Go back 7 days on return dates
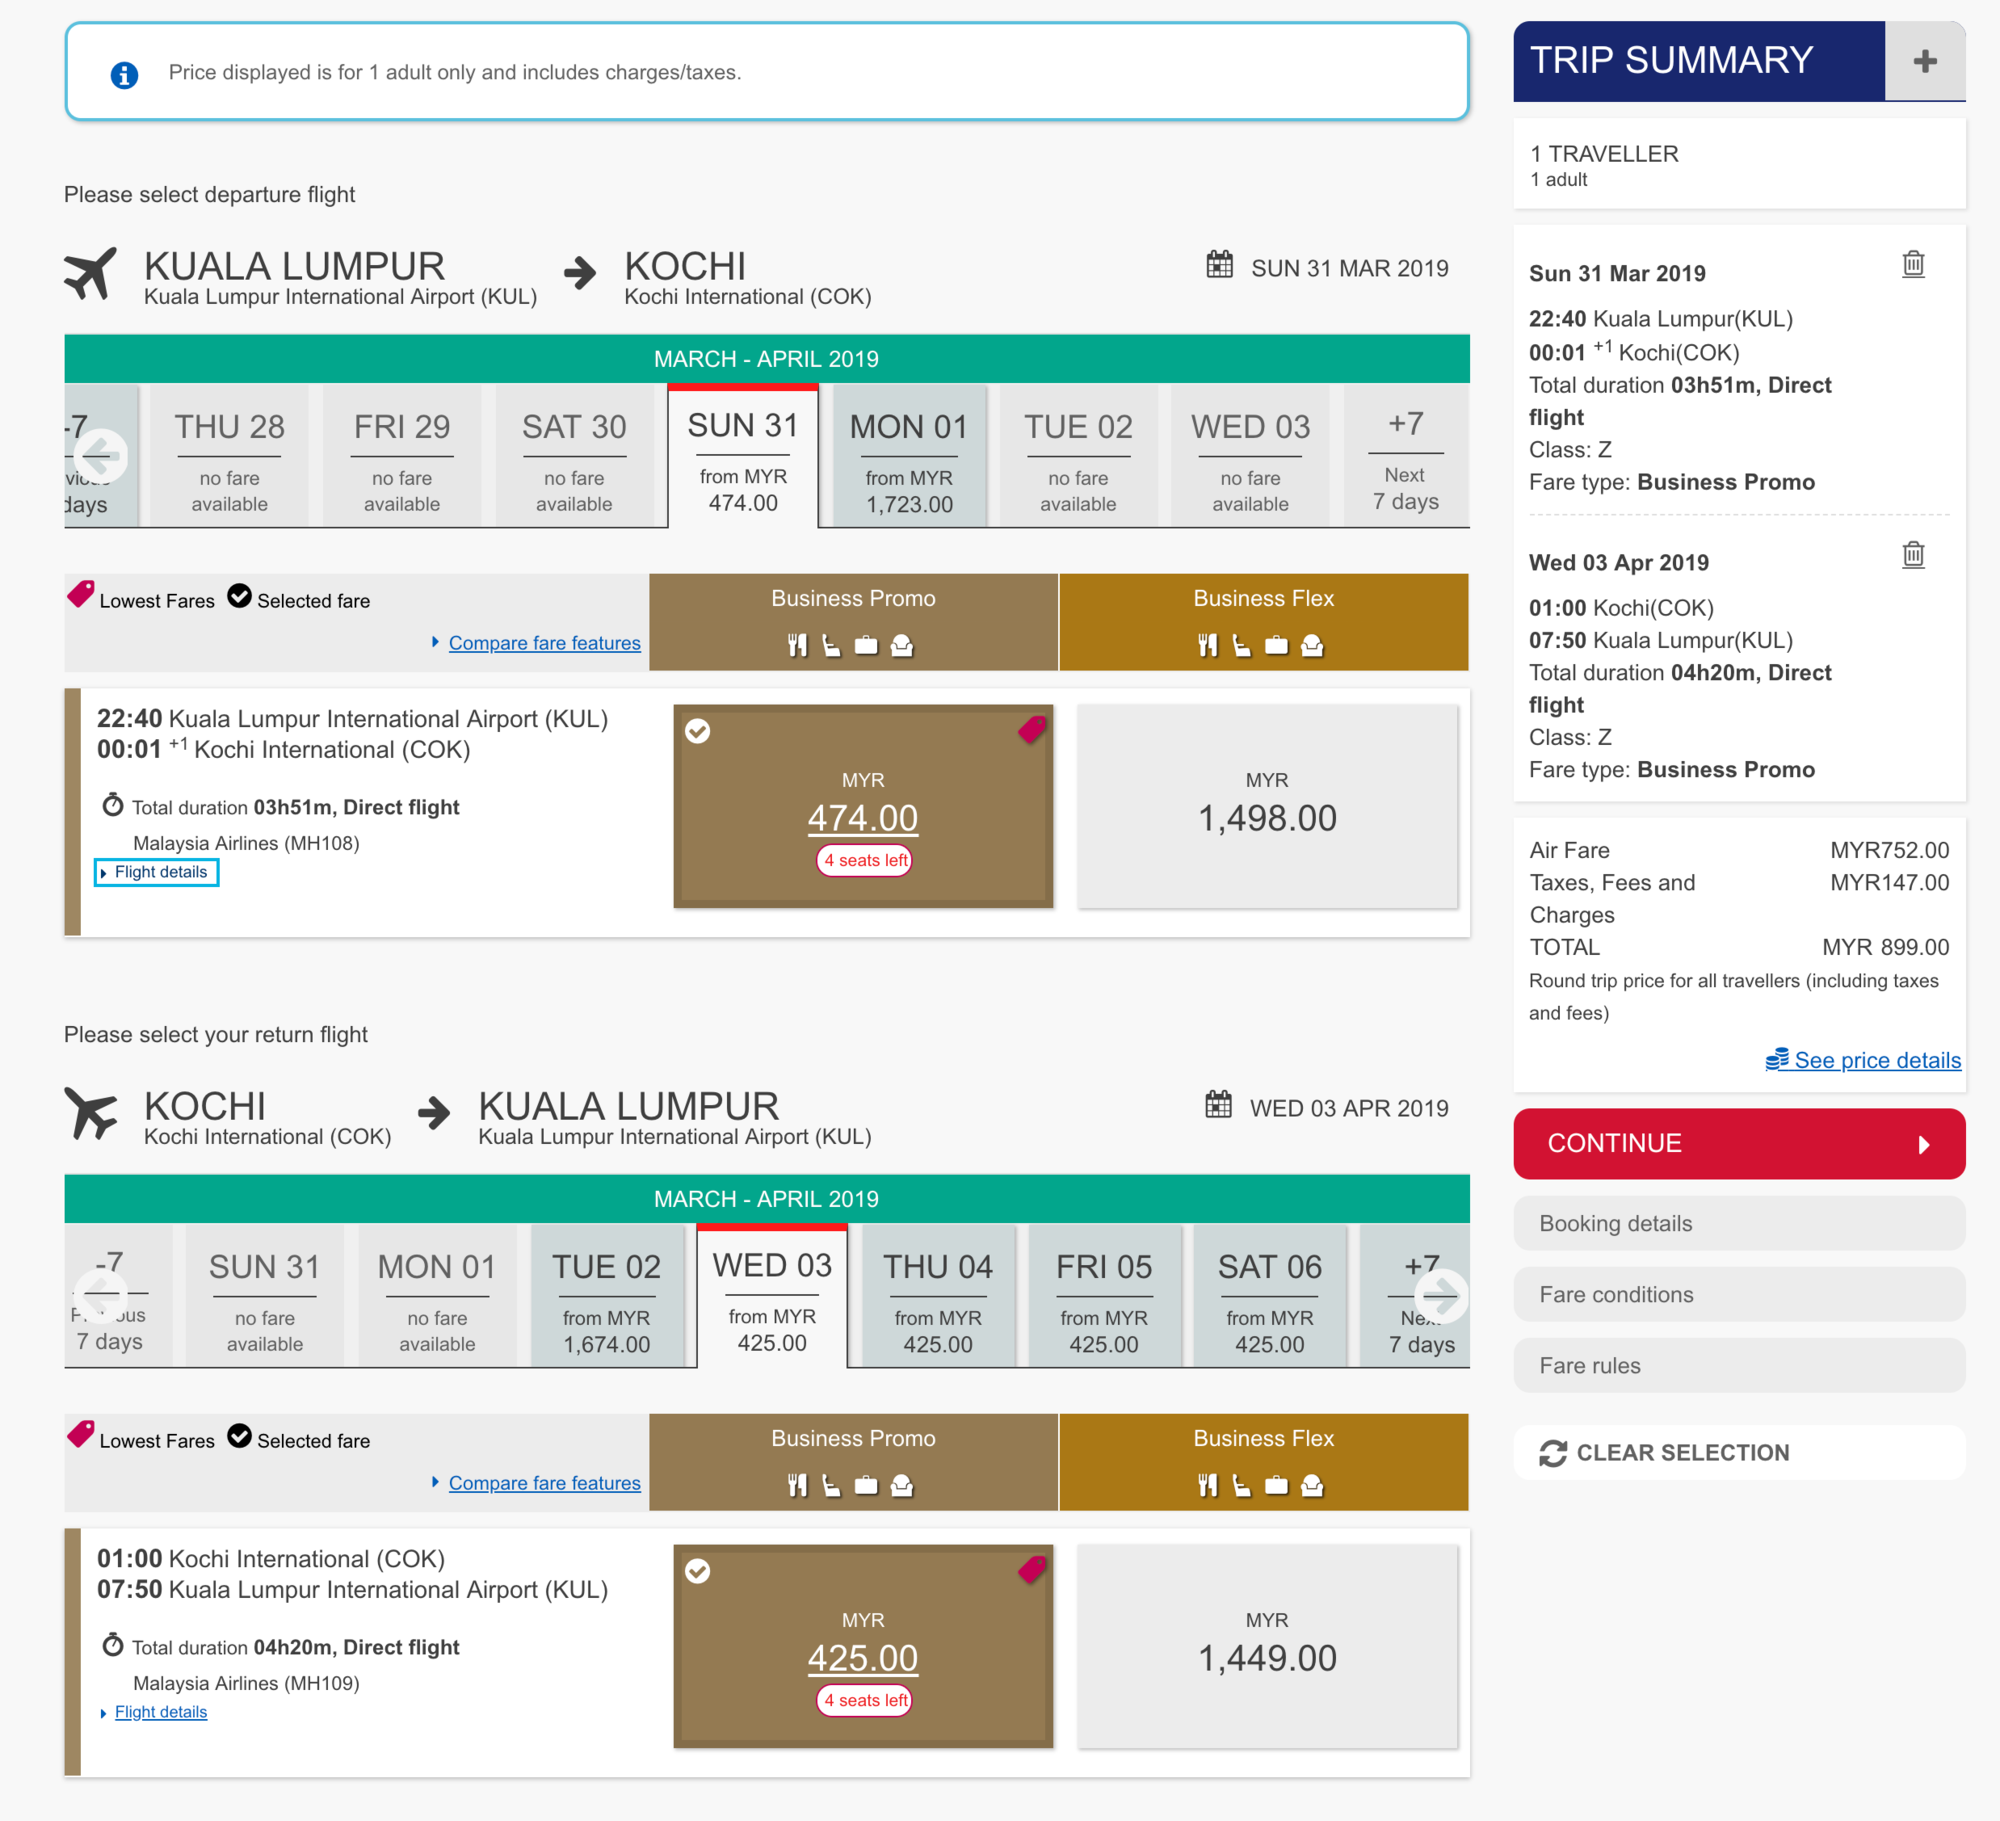 pyautogui.click(x=101, y=1296)
